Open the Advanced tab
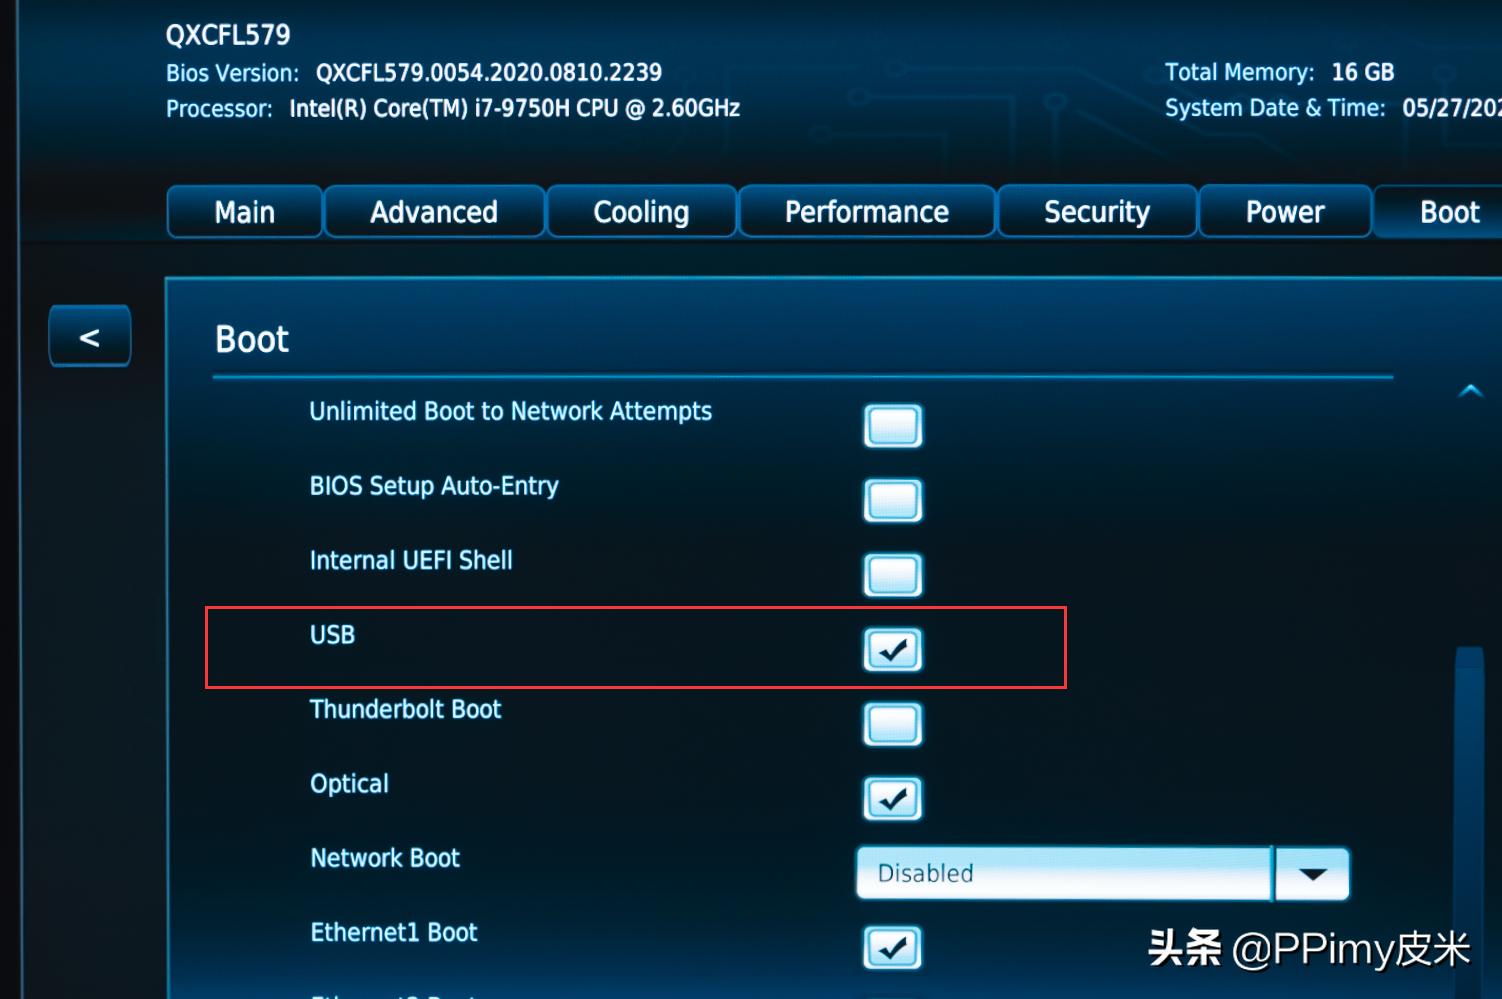Viewport: 1502px width, 999px height. coord(434,212)
